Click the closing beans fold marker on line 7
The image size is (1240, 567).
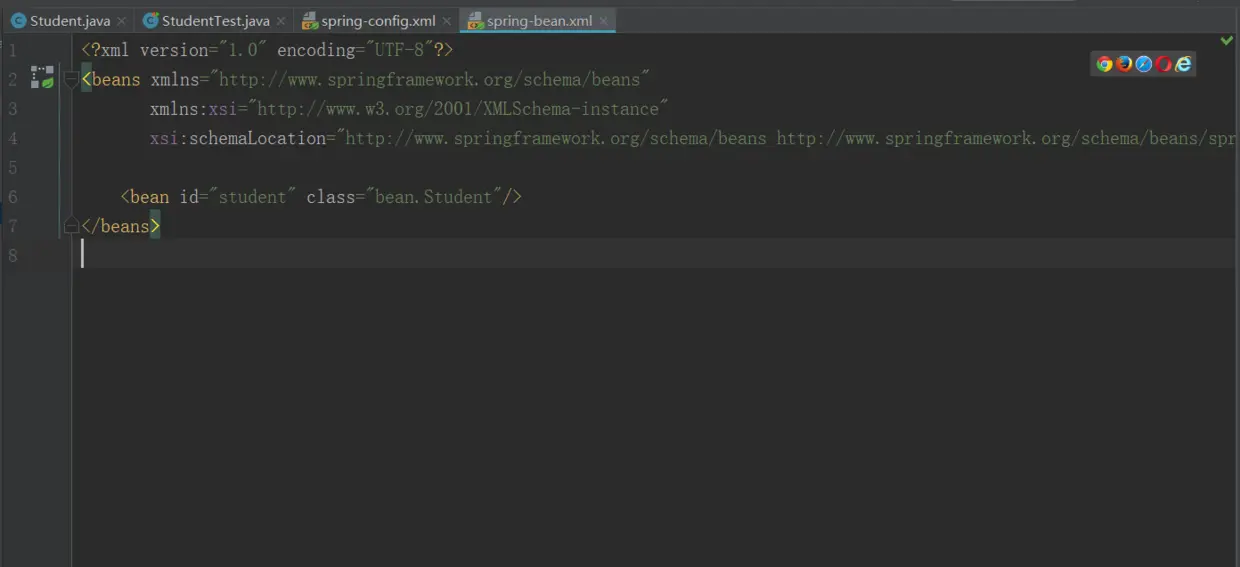point(71,226)
